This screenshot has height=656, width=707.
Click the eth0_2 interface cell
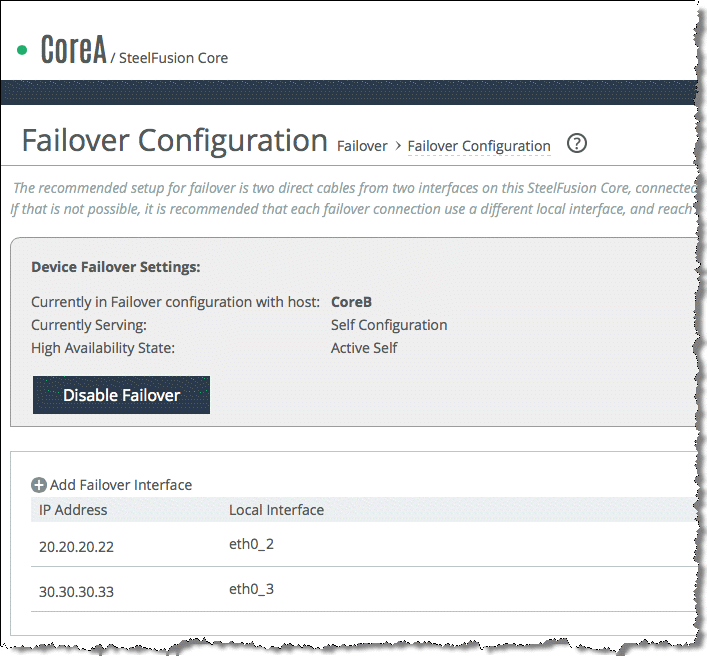pos(252,544)
